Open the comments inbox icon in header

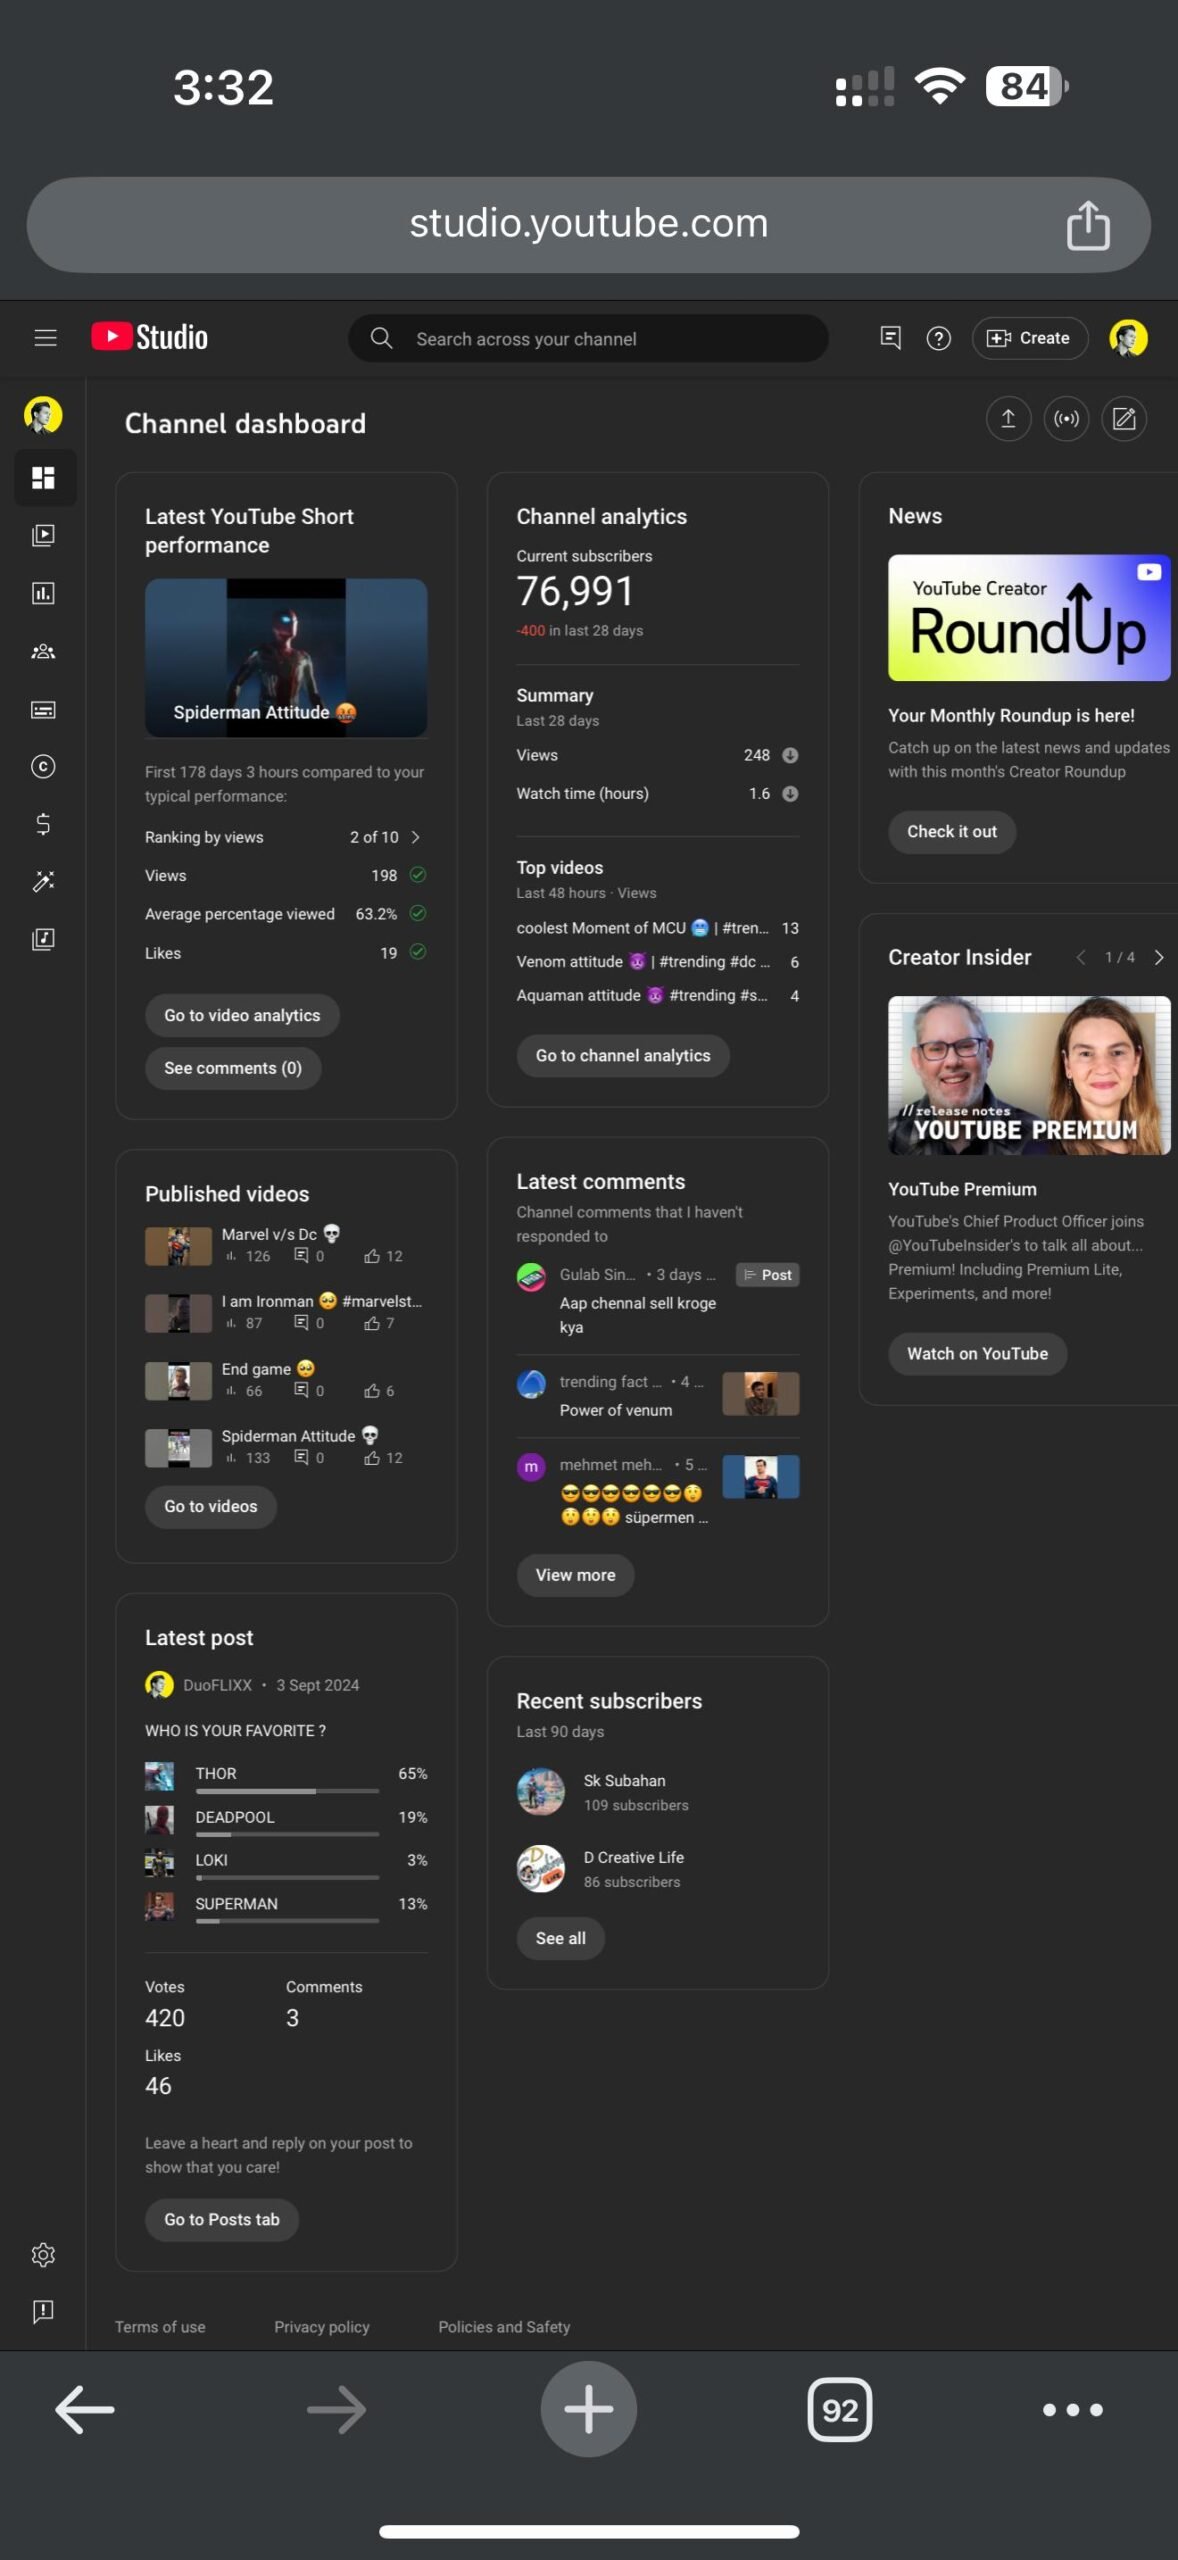(x=890, y=338)
